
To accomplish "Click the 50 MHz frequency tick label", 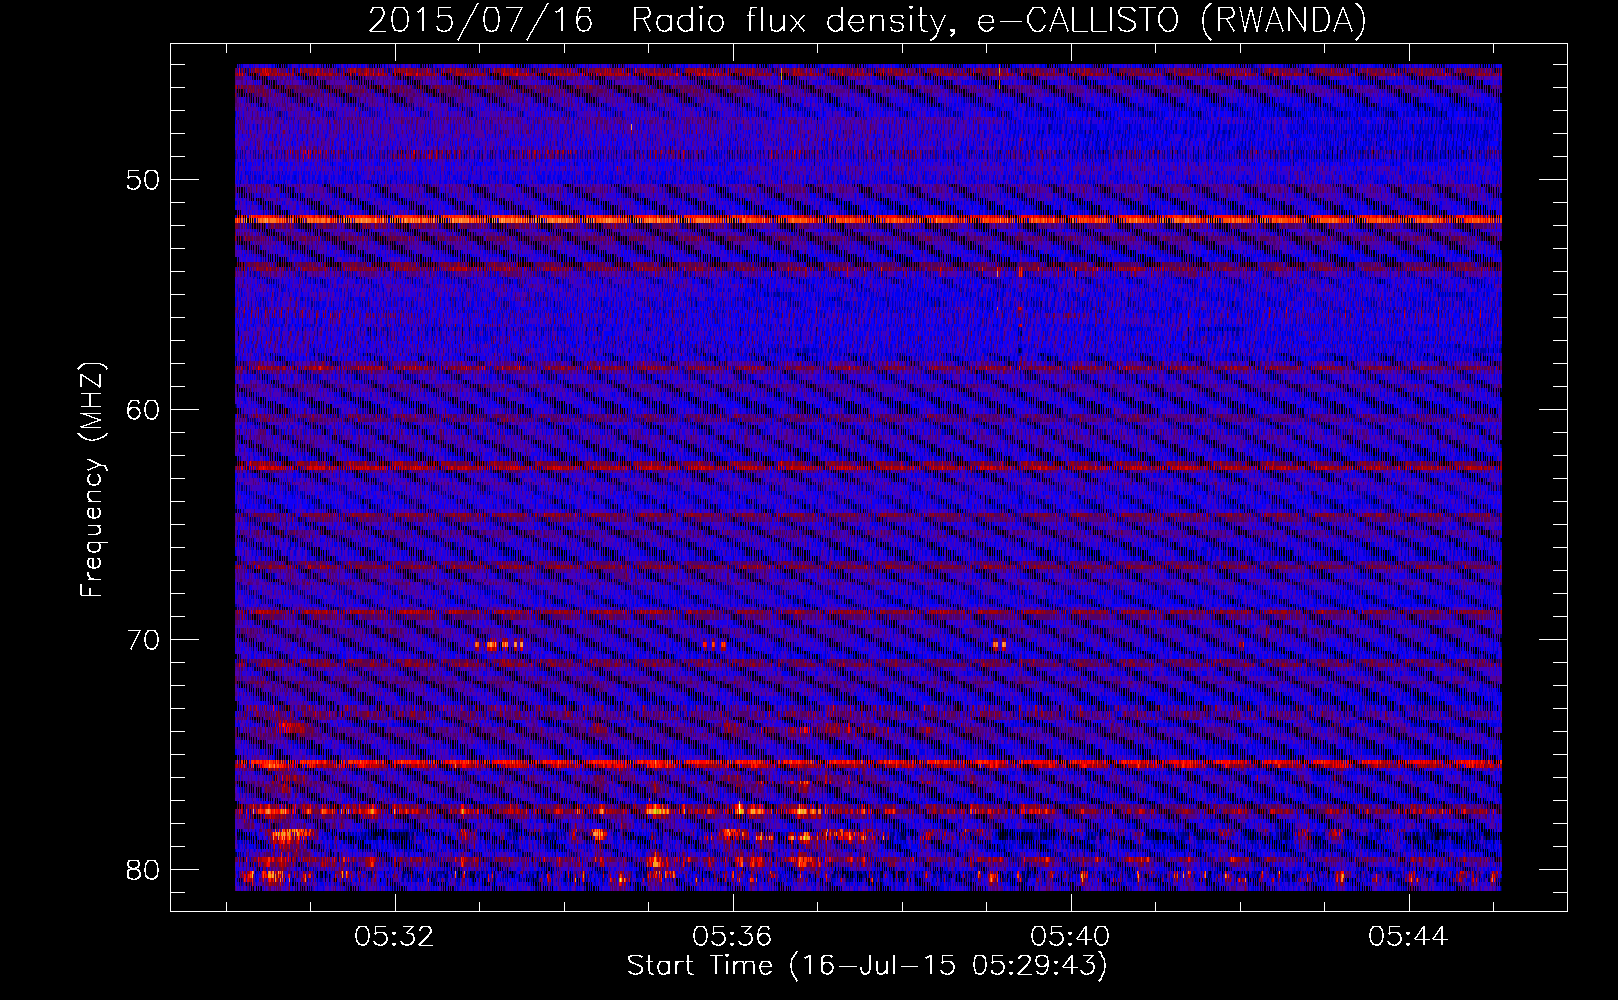I will click(x=144, y=181).
